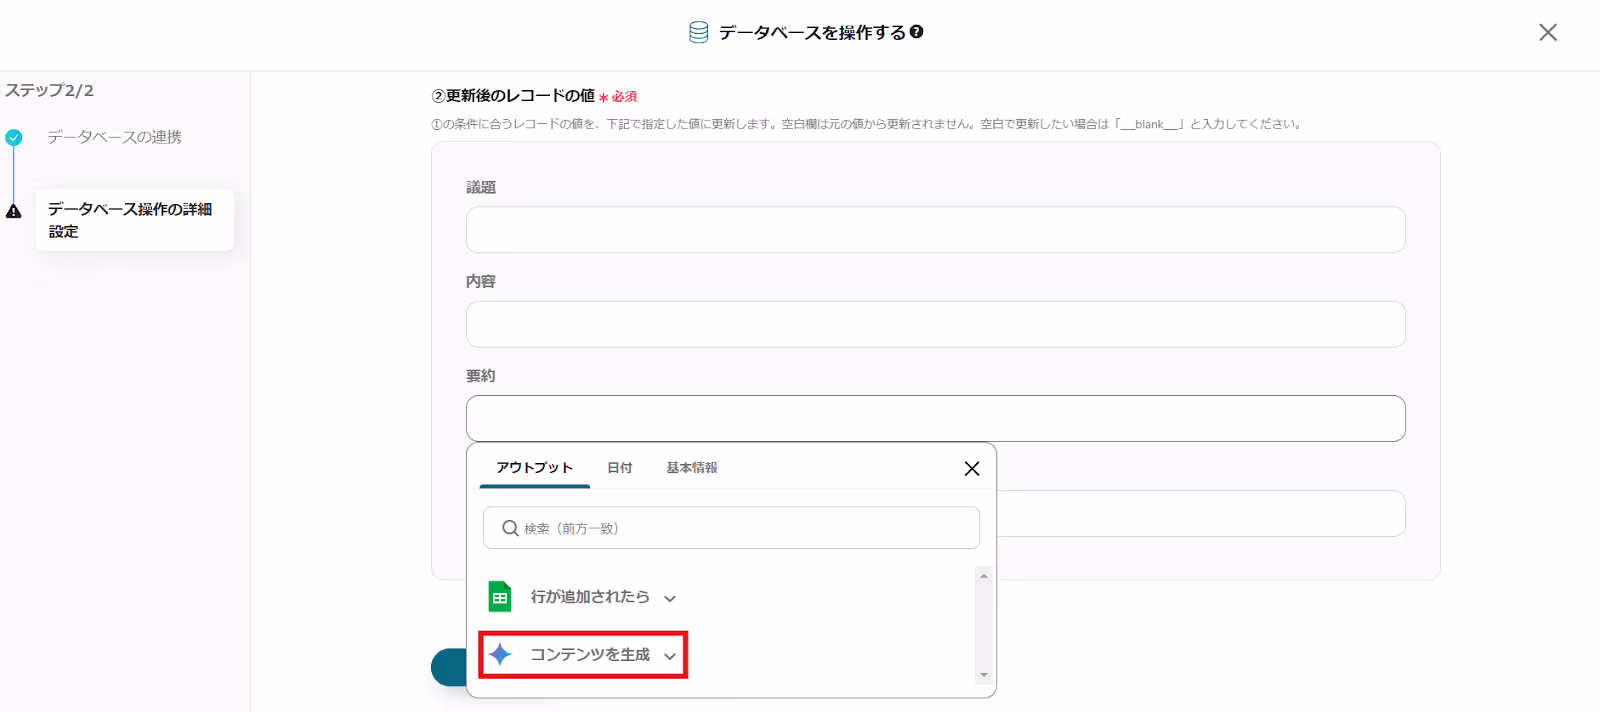Click the Google Sheets icon for 行が追加されたら
Viewport: 1600px width, 712px height.
500,596
